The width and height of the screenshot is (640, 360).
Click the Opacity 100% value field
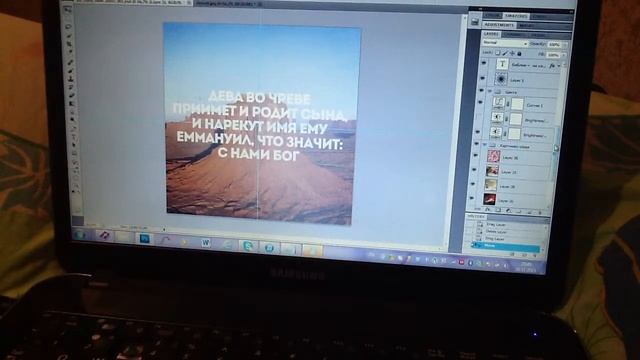click(x=554, y=44)
